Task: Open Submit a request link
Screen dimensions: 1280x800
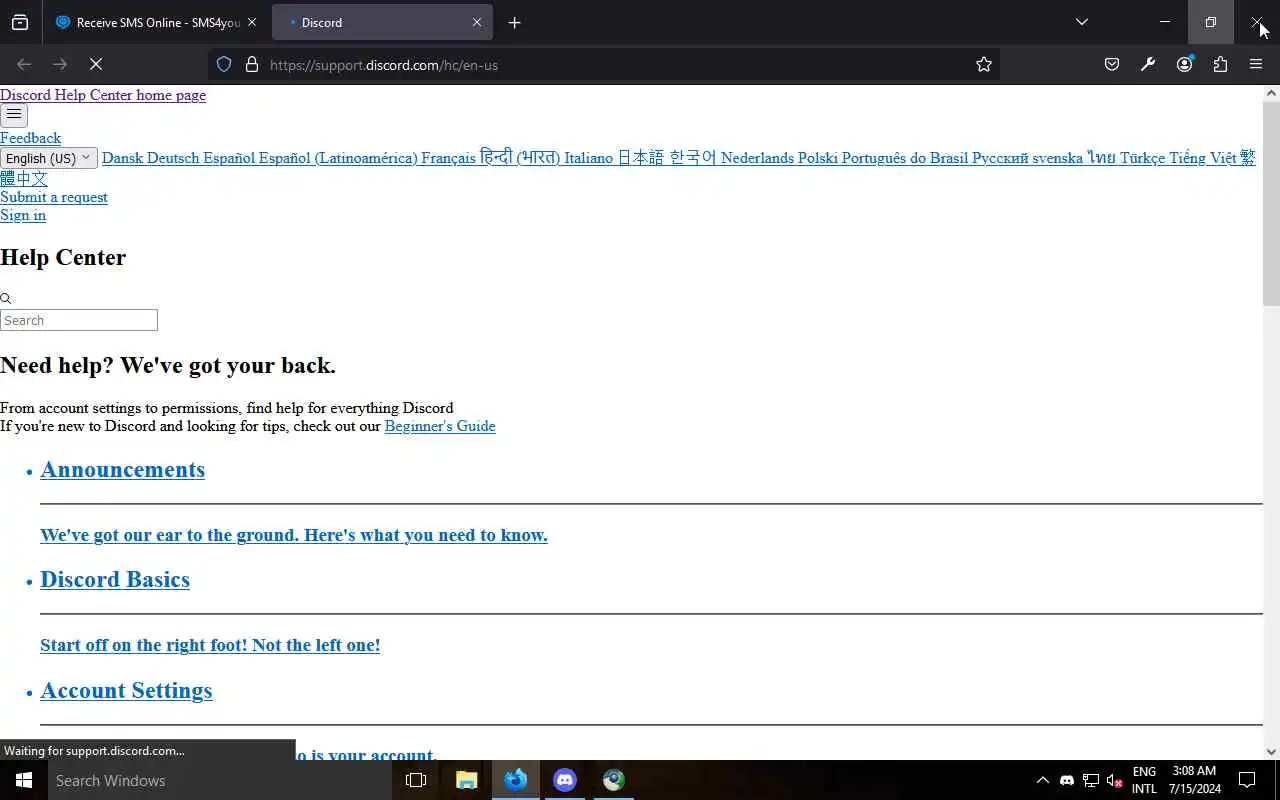Action: [x=54, y=197]
